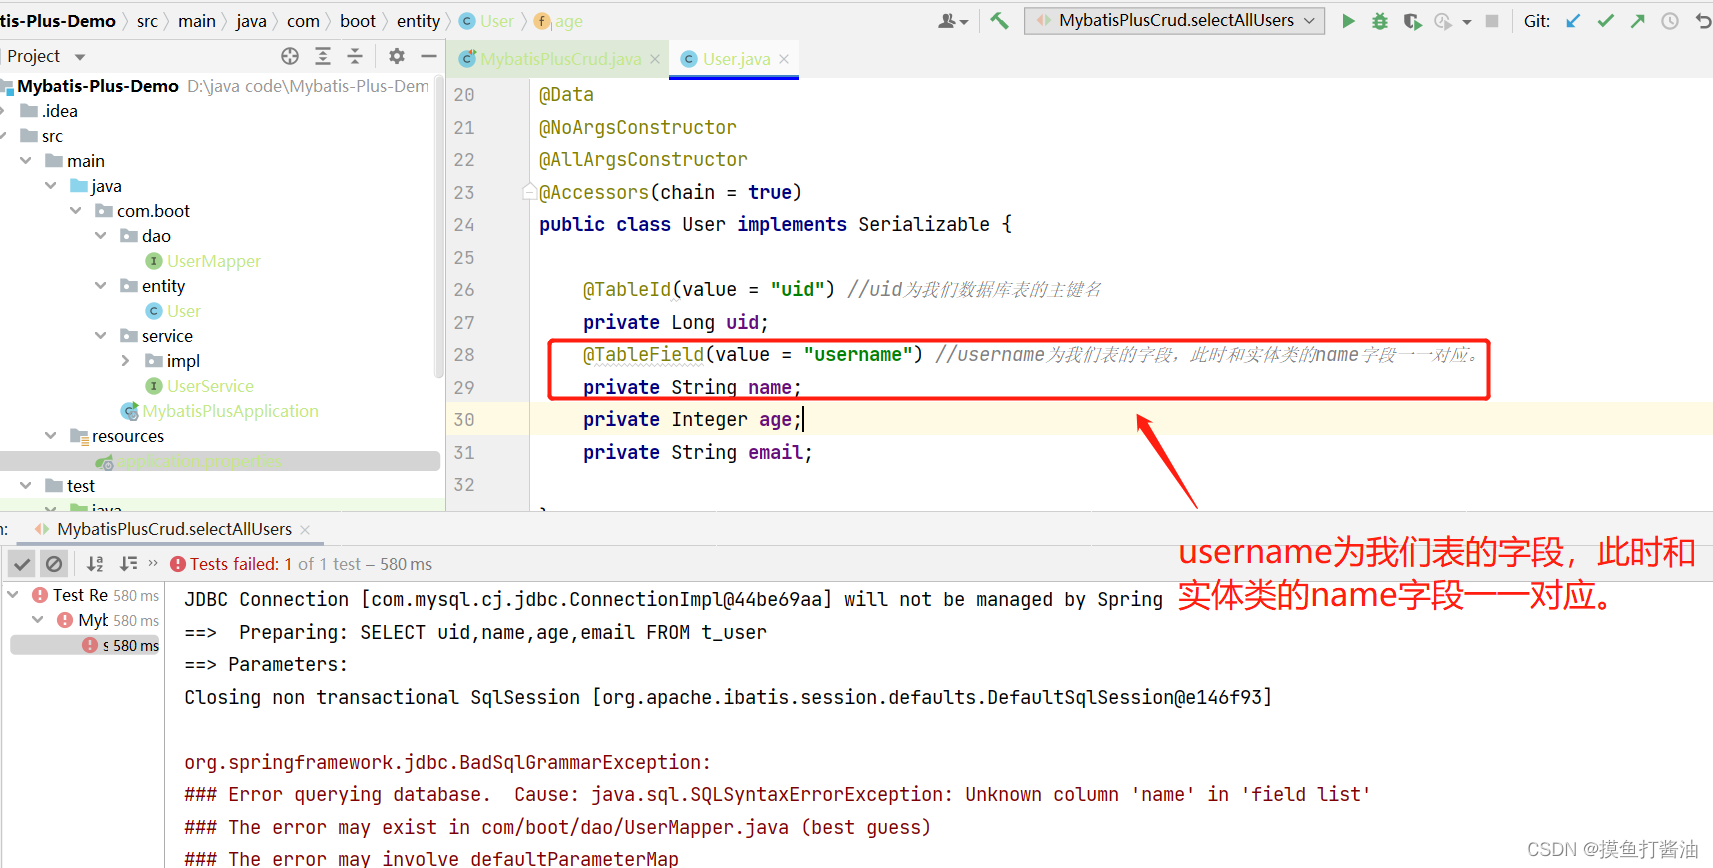Toggle show passed tests checkmark
Image resolution: width=1713 pixels, height=868 pixels.
click(22, 564)
